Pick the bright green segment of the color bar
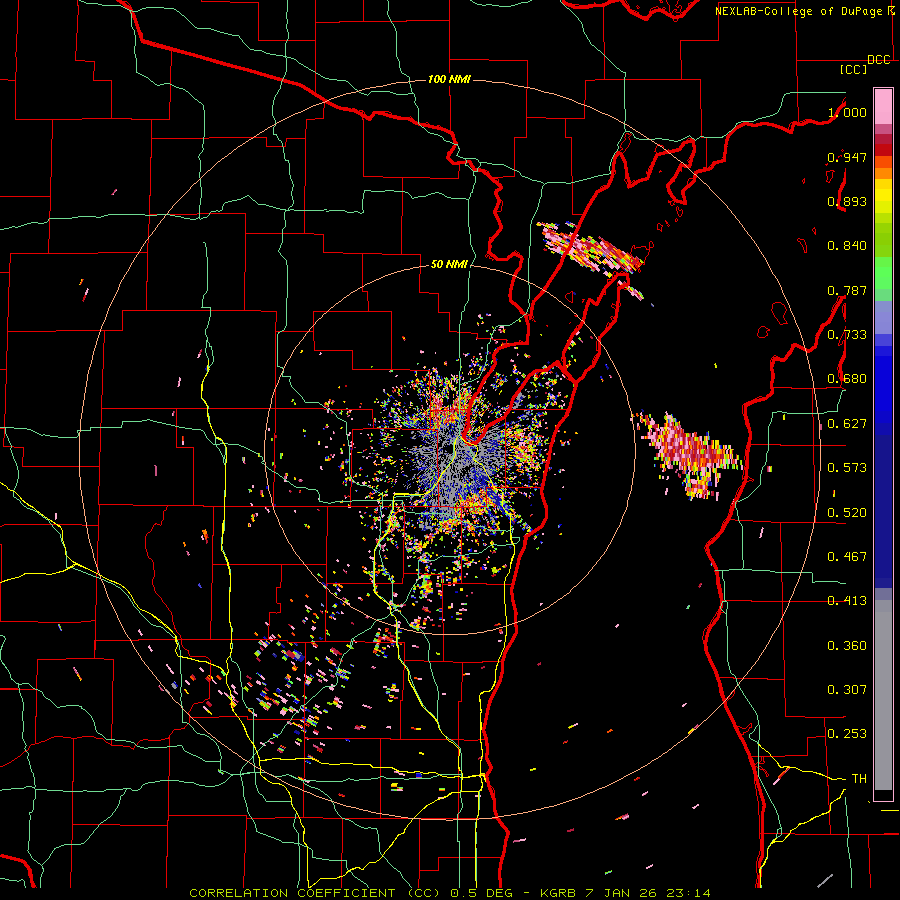 (x=883, y=273)
